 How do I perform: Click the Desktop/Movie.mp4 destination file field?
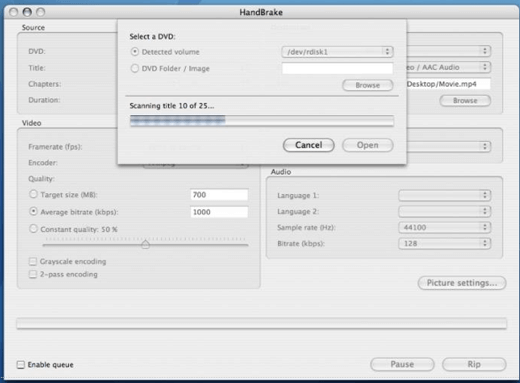[448, 84]
